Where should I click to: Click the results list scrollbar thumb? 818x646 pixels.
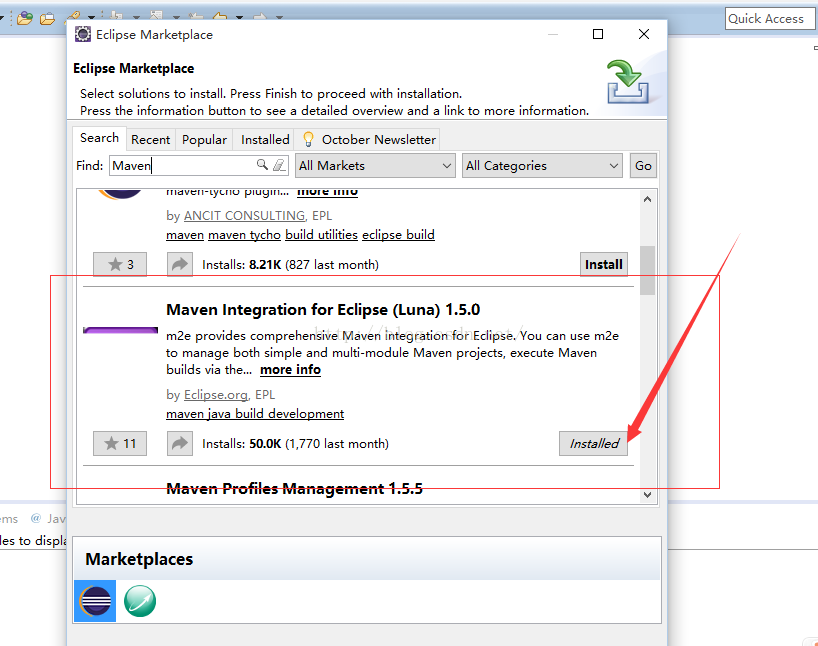[x=647, y=270]
